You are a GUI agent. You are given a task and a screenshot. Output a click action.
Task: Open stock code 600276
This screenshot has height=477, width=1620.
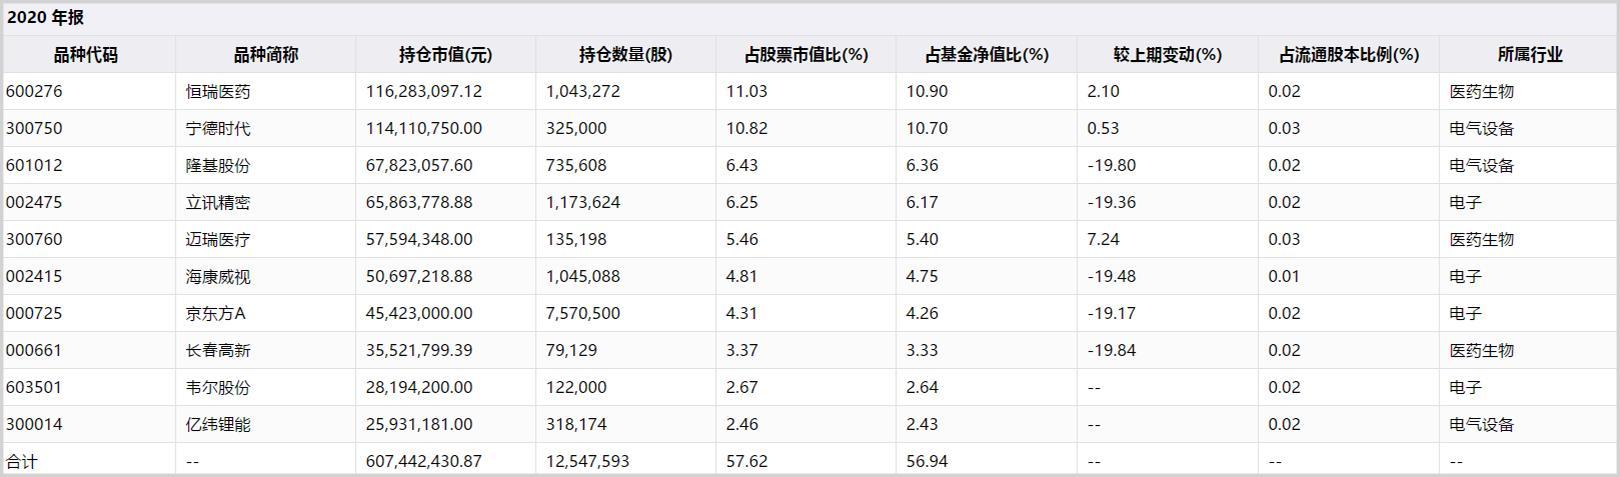click(x=34, y=91)
